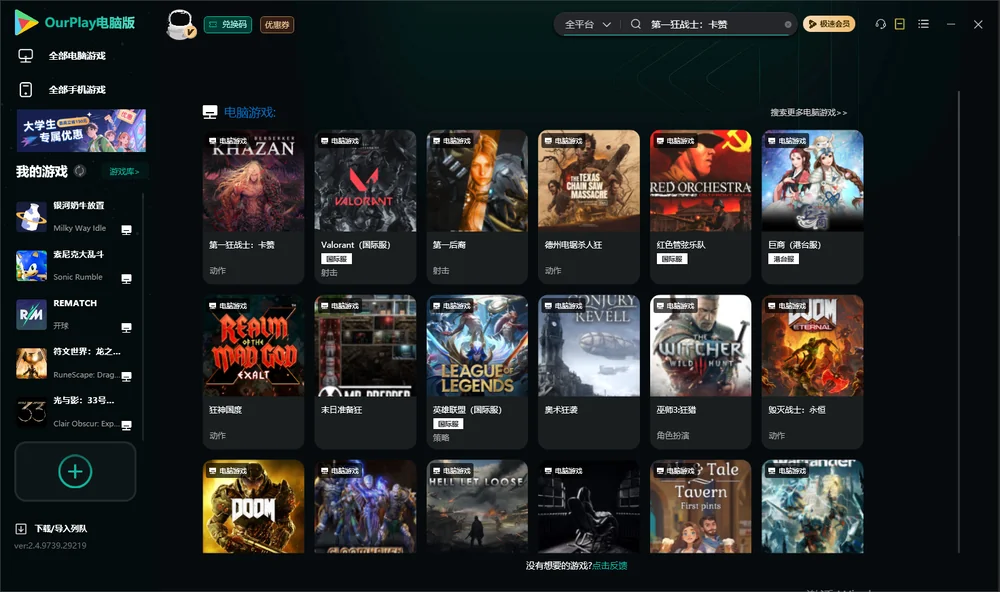This screenshot has height=592, width=1000.
Task: Open the Red Orchestra game card
Action: (x=701, y=207)
